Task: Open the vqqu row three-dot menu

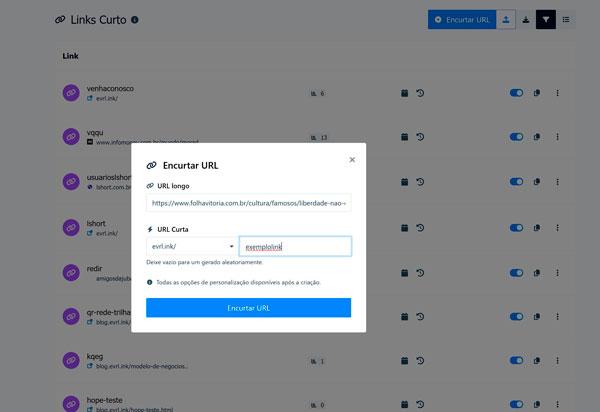Action: click(557, 137)
